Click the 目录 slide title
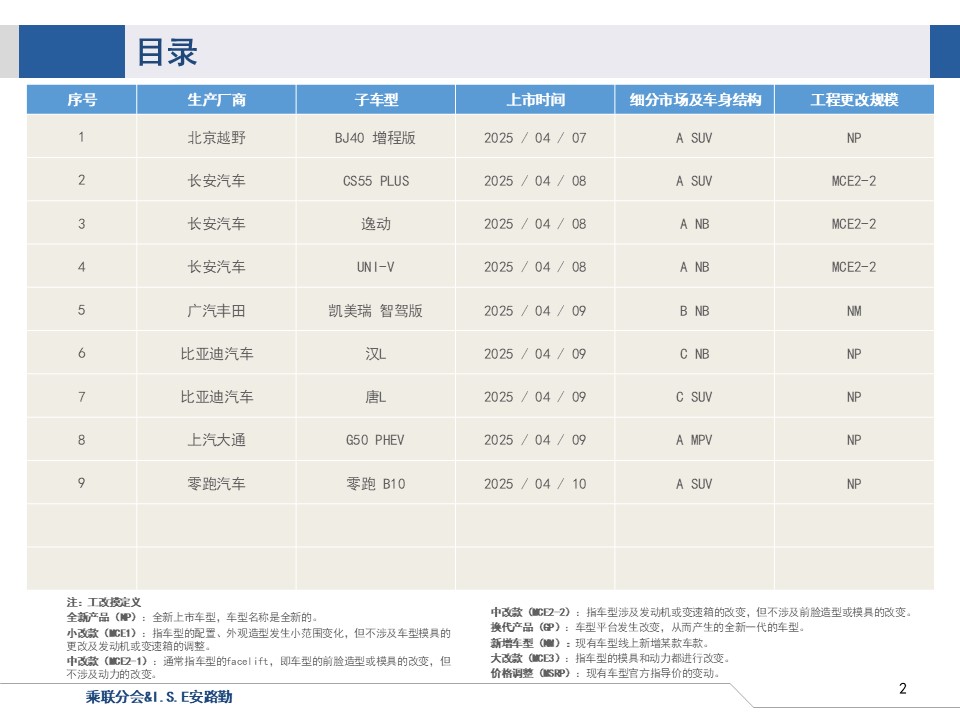The width and height of the screenshot is (960, 720). pos(167,52)
